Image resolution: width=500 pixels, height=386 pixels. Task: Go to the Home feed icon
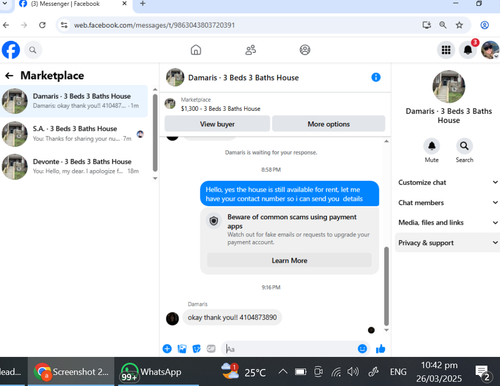(196, 50)
